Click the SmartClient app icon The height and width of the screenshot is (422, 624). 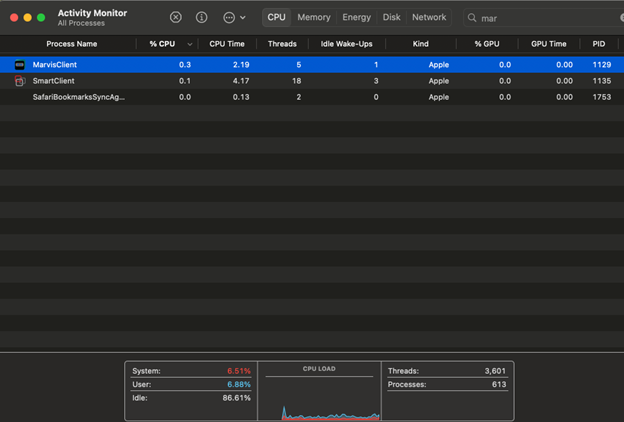(x=19, y=81)
